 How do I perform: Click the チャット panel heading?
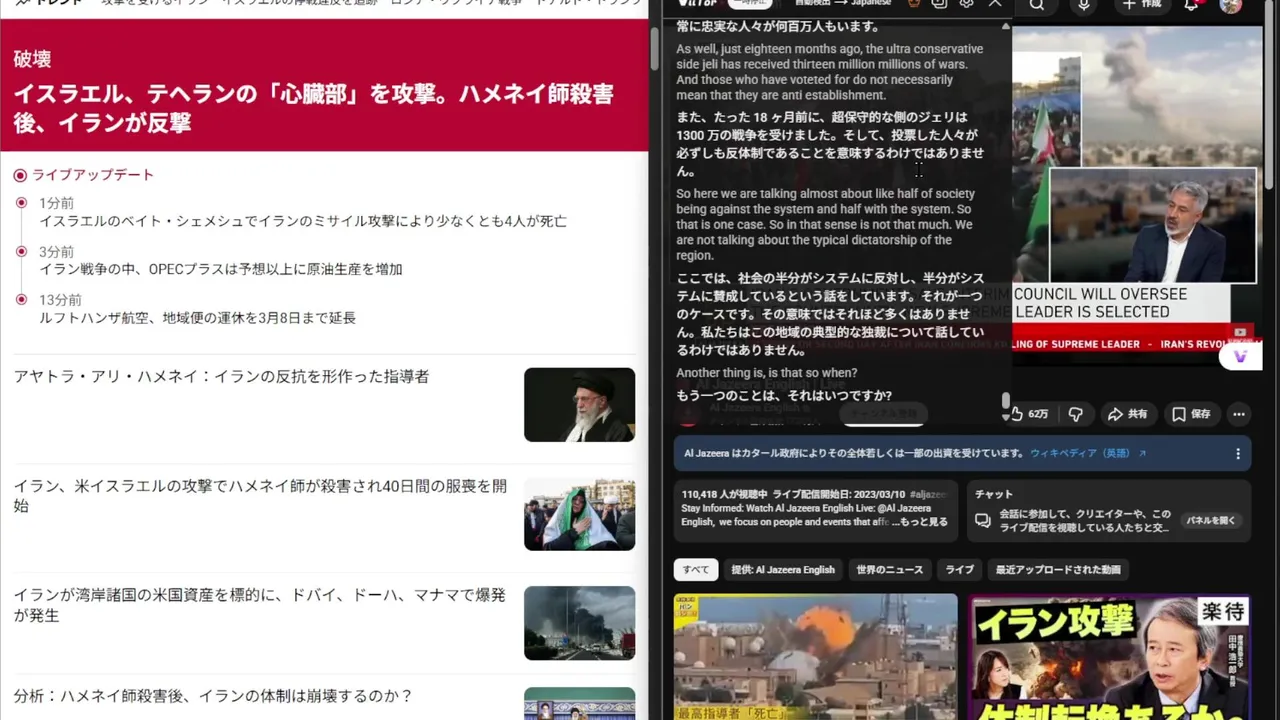(993, 494)
